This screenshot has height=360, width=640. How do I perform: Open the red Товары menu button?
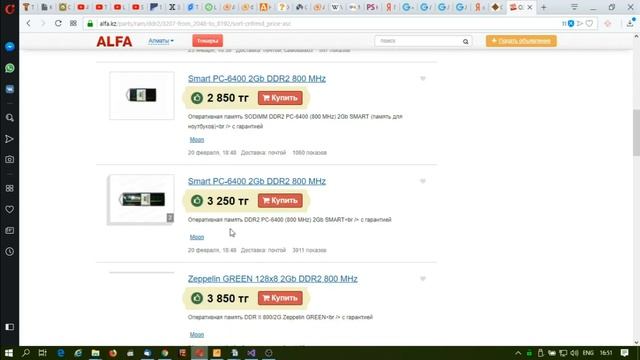click(207, 41)
